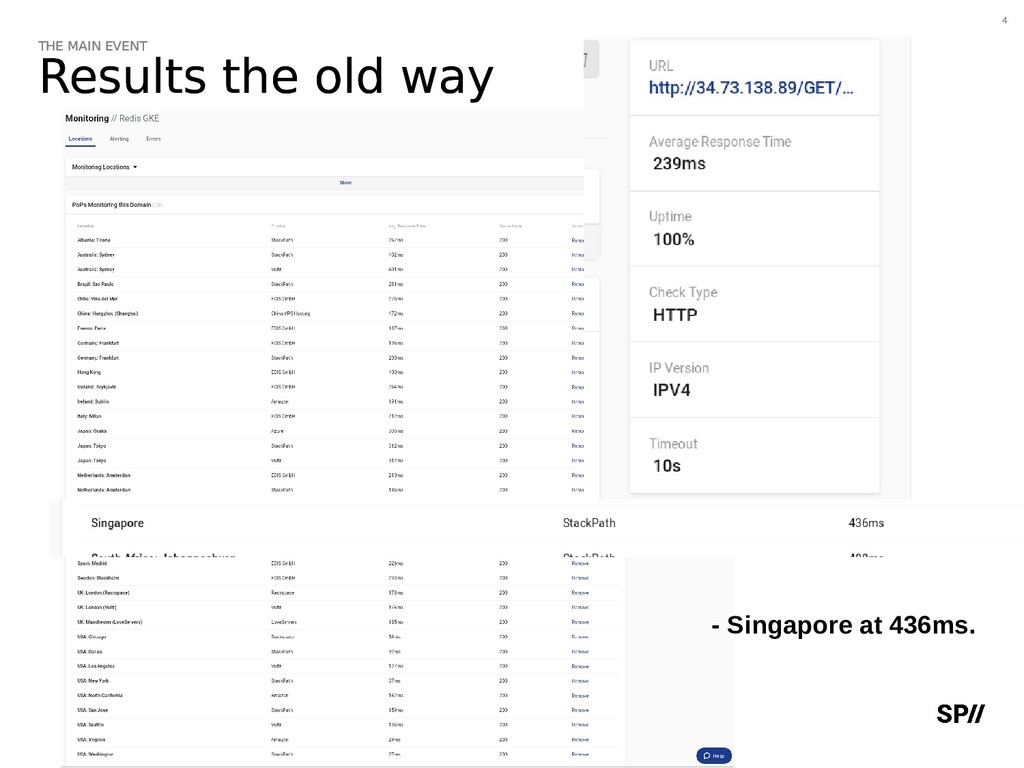The height and width of the screenshot is (768, 1024).
Task: Open the http://34.73.138.89/GET URL link
Action: click(x=751, y=88)
